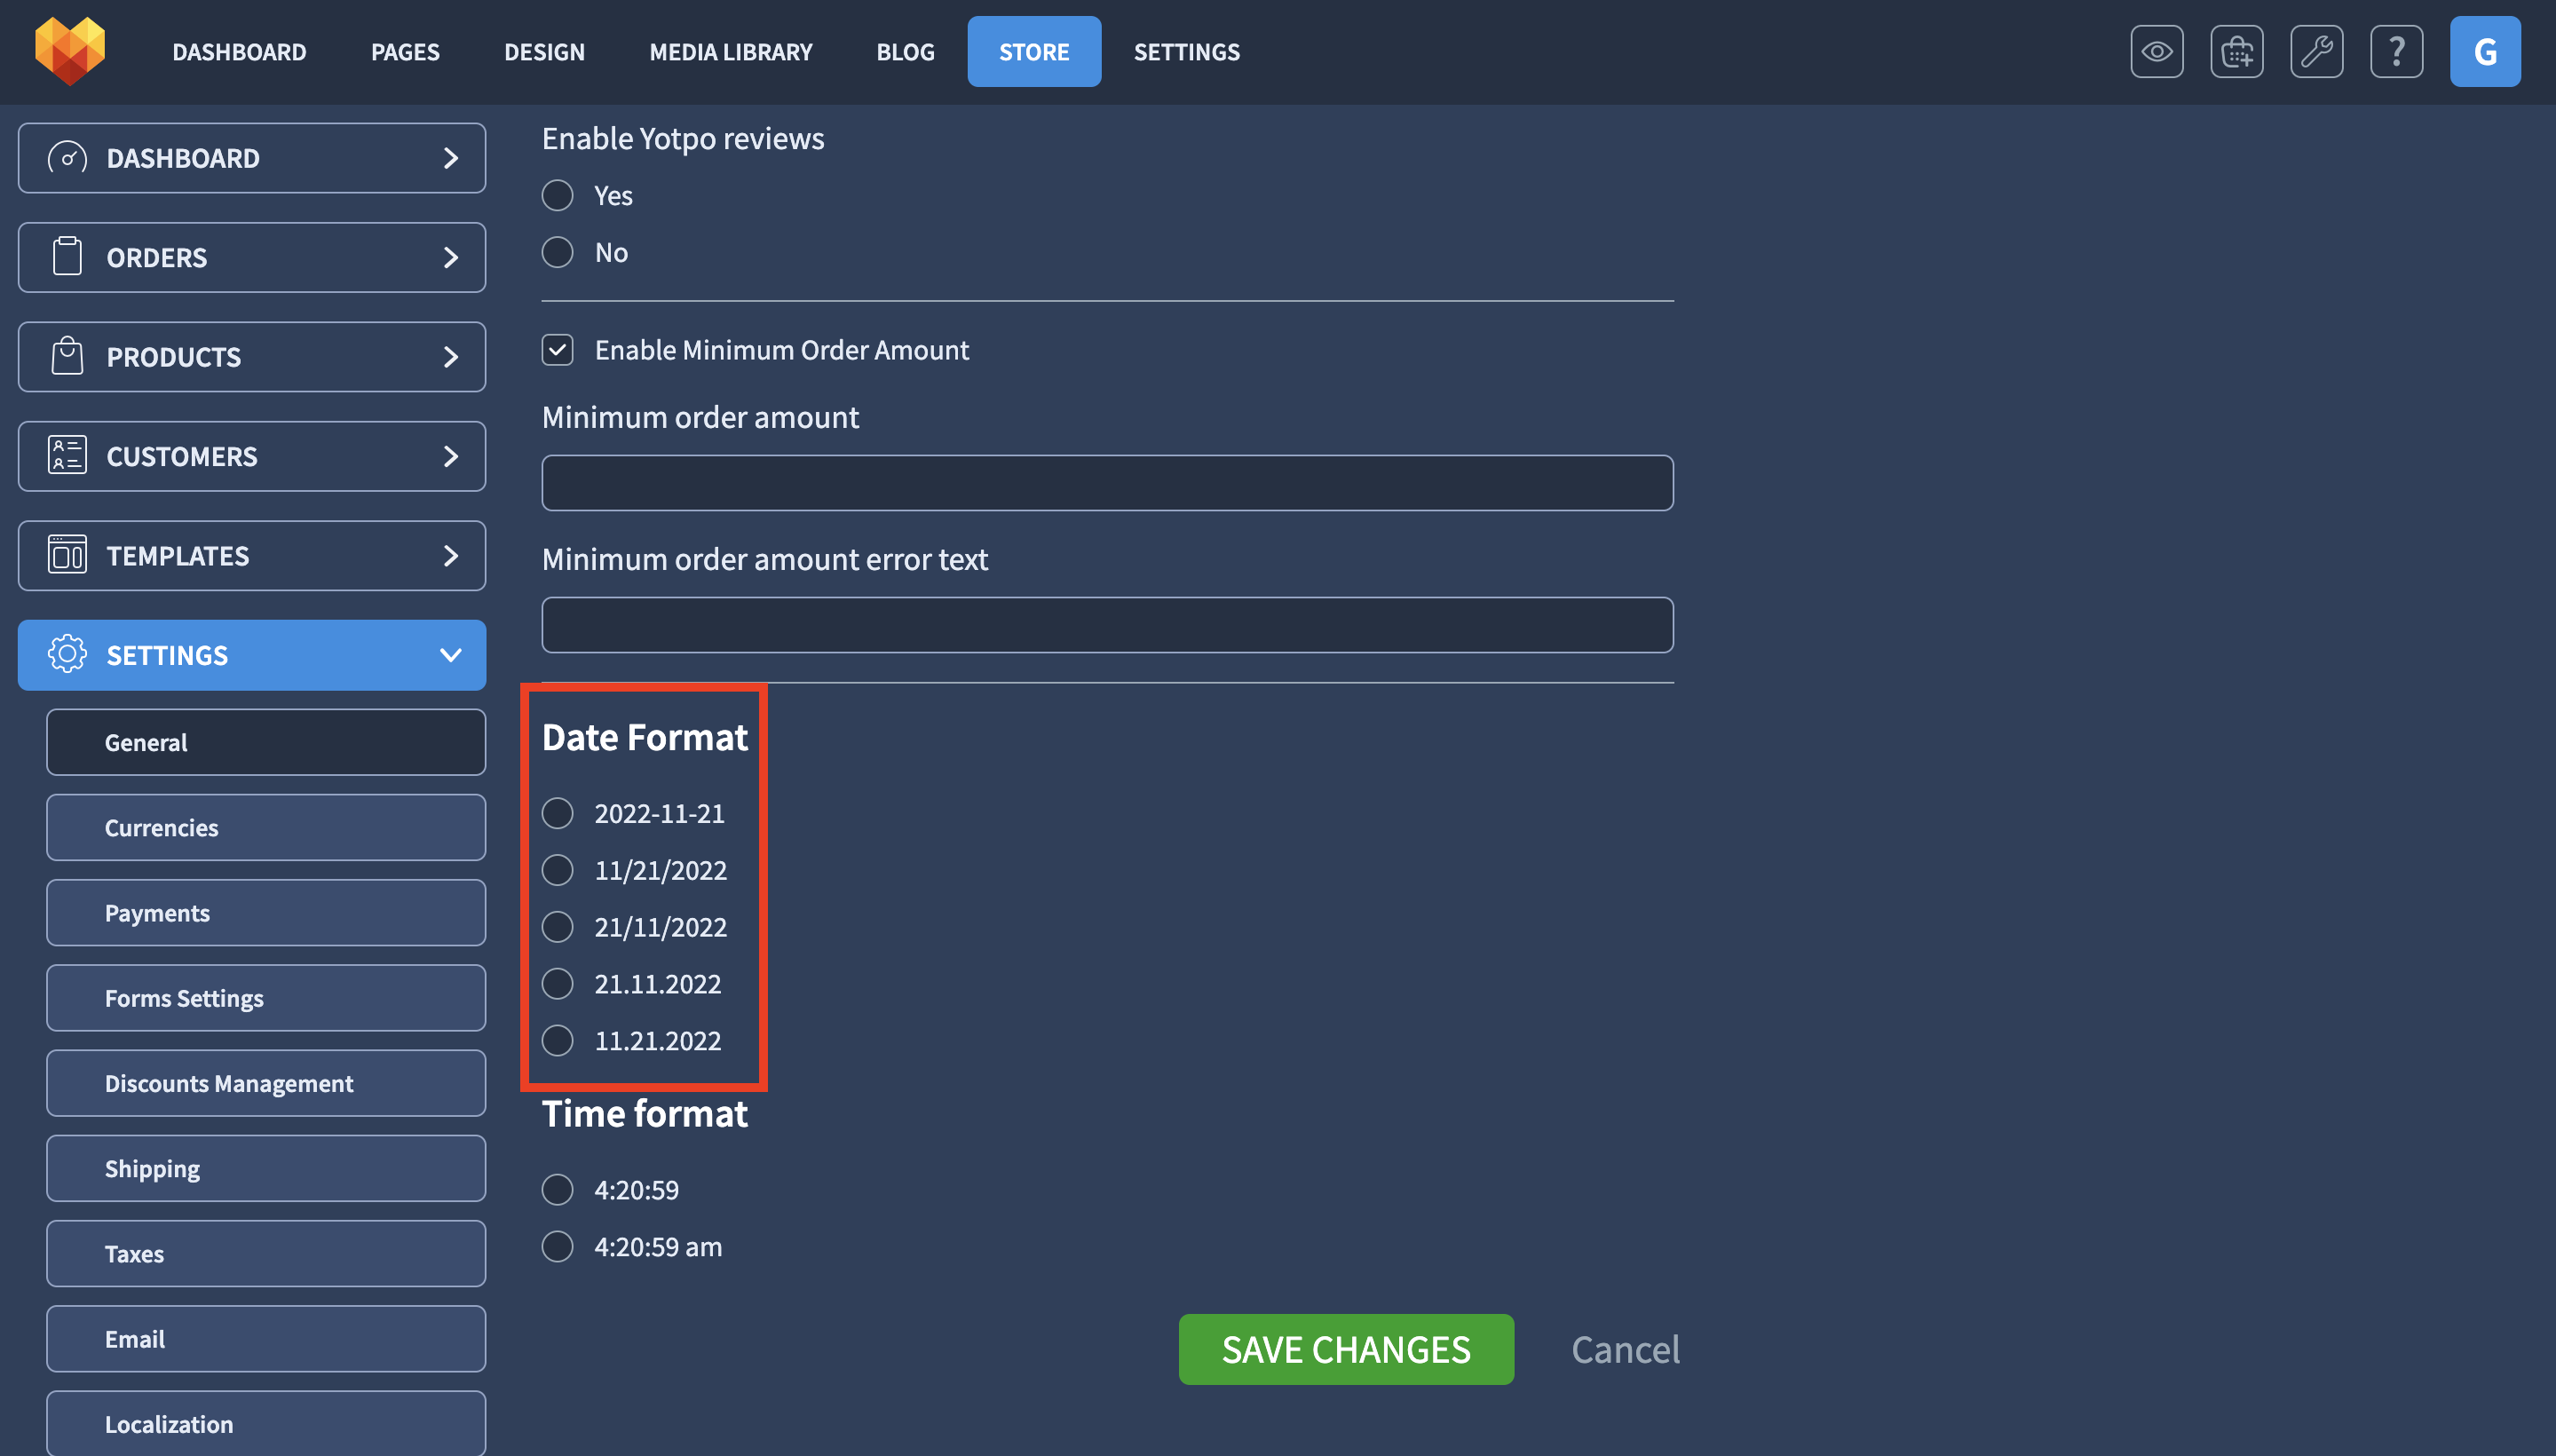Open Currencies settings

pyautogui.click(x=266, y=827)
